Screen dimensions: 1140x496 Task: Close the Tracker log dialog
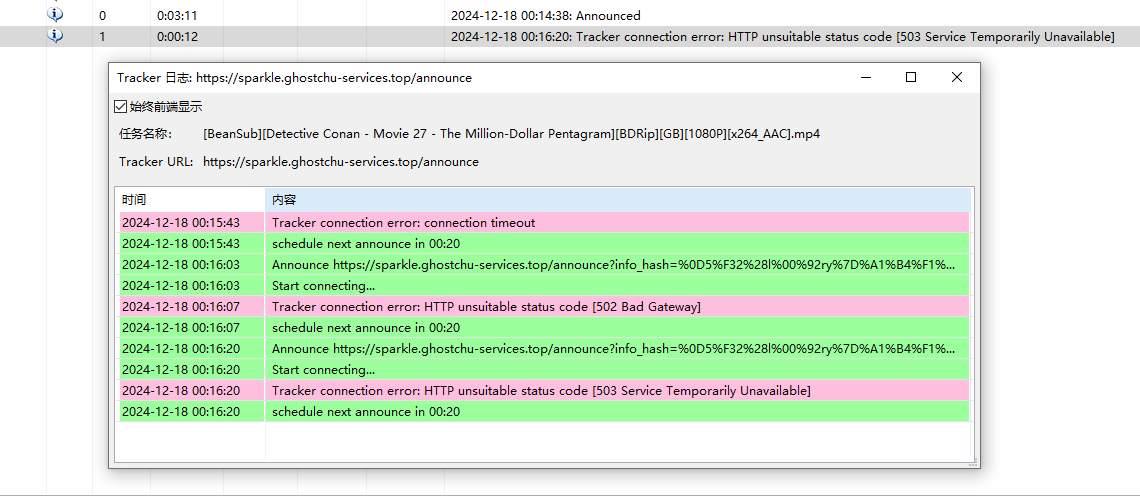[956, 78]
